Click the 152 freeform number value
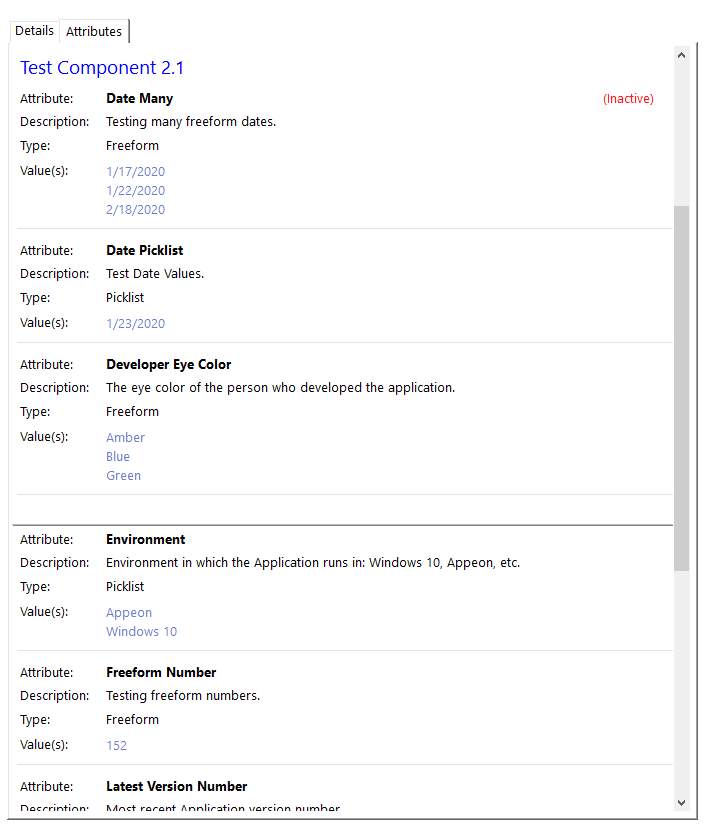The height and width of the screenshot is (831, 706). 116,746
